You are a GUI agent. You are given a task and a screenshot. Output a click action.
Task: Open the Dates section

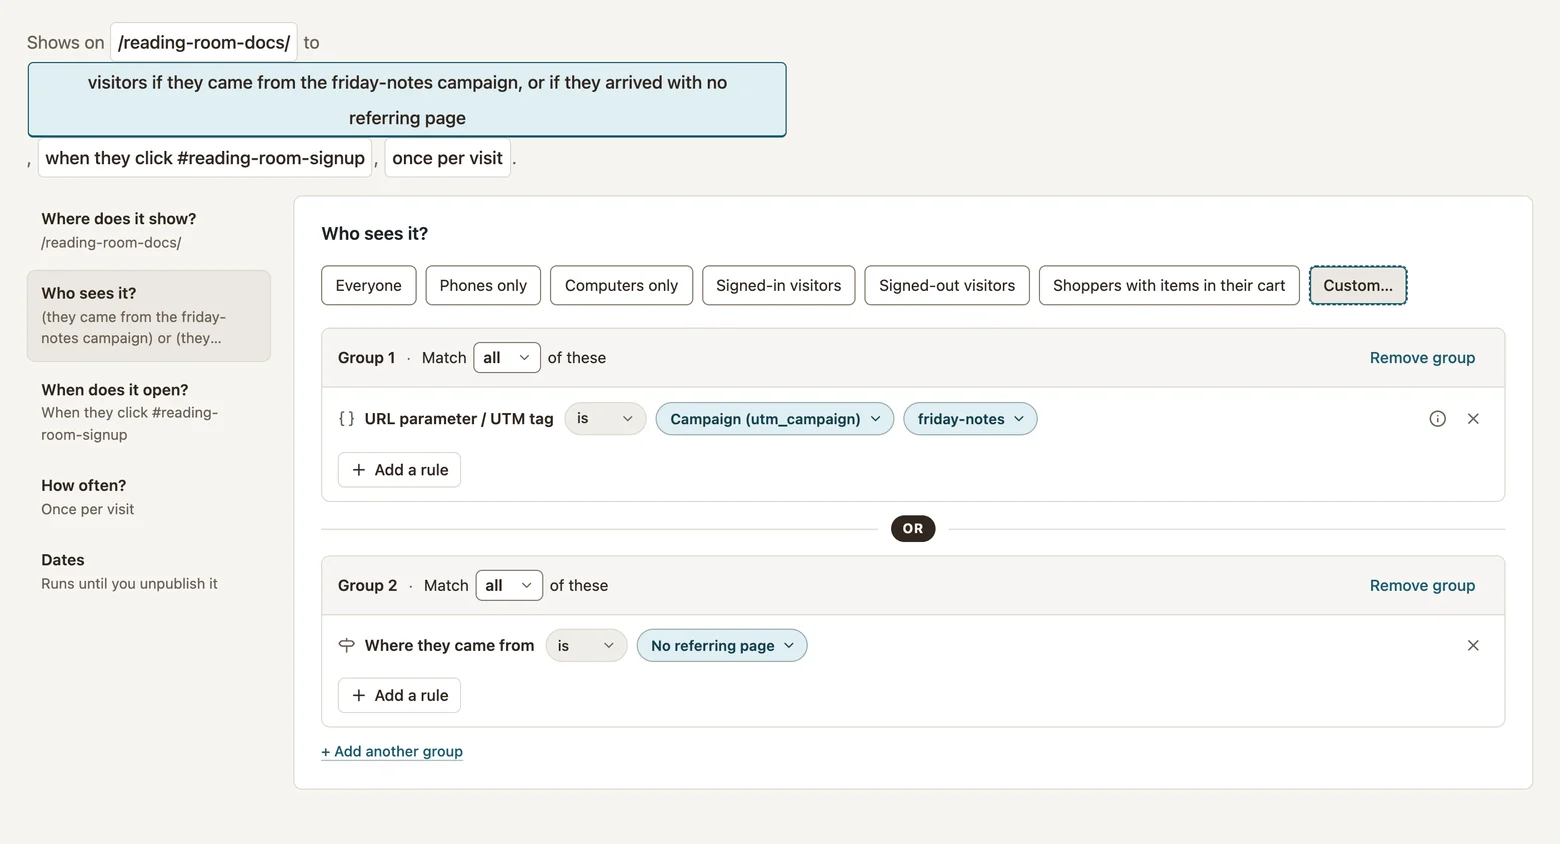click(x=149, y=571)
